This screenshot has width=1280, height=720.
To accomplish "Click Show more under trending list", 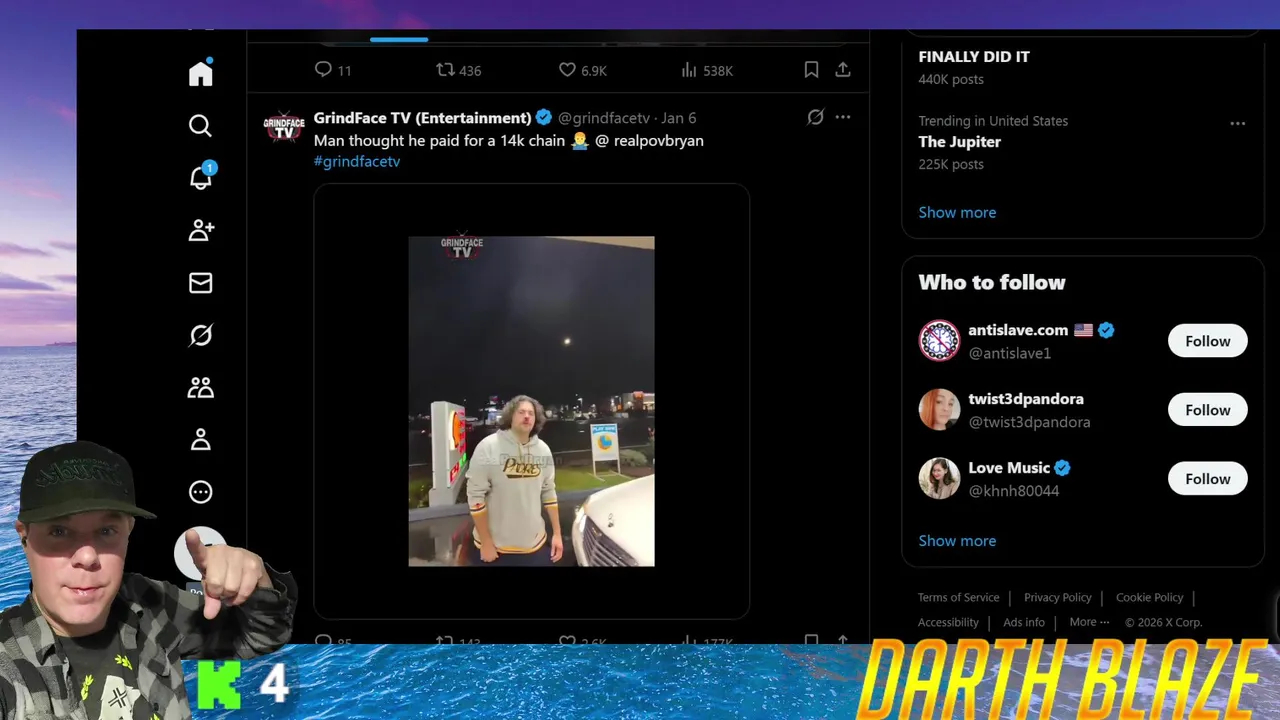I will pos(957,212).
